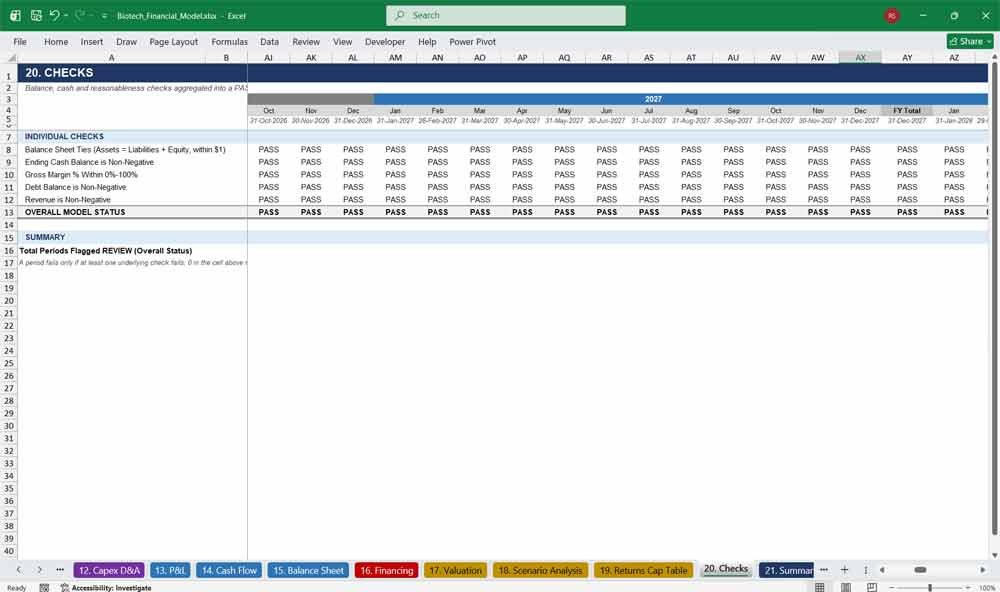1000x592 pixels.
Task: Click the Share button
Action: [x=970, y=41]
